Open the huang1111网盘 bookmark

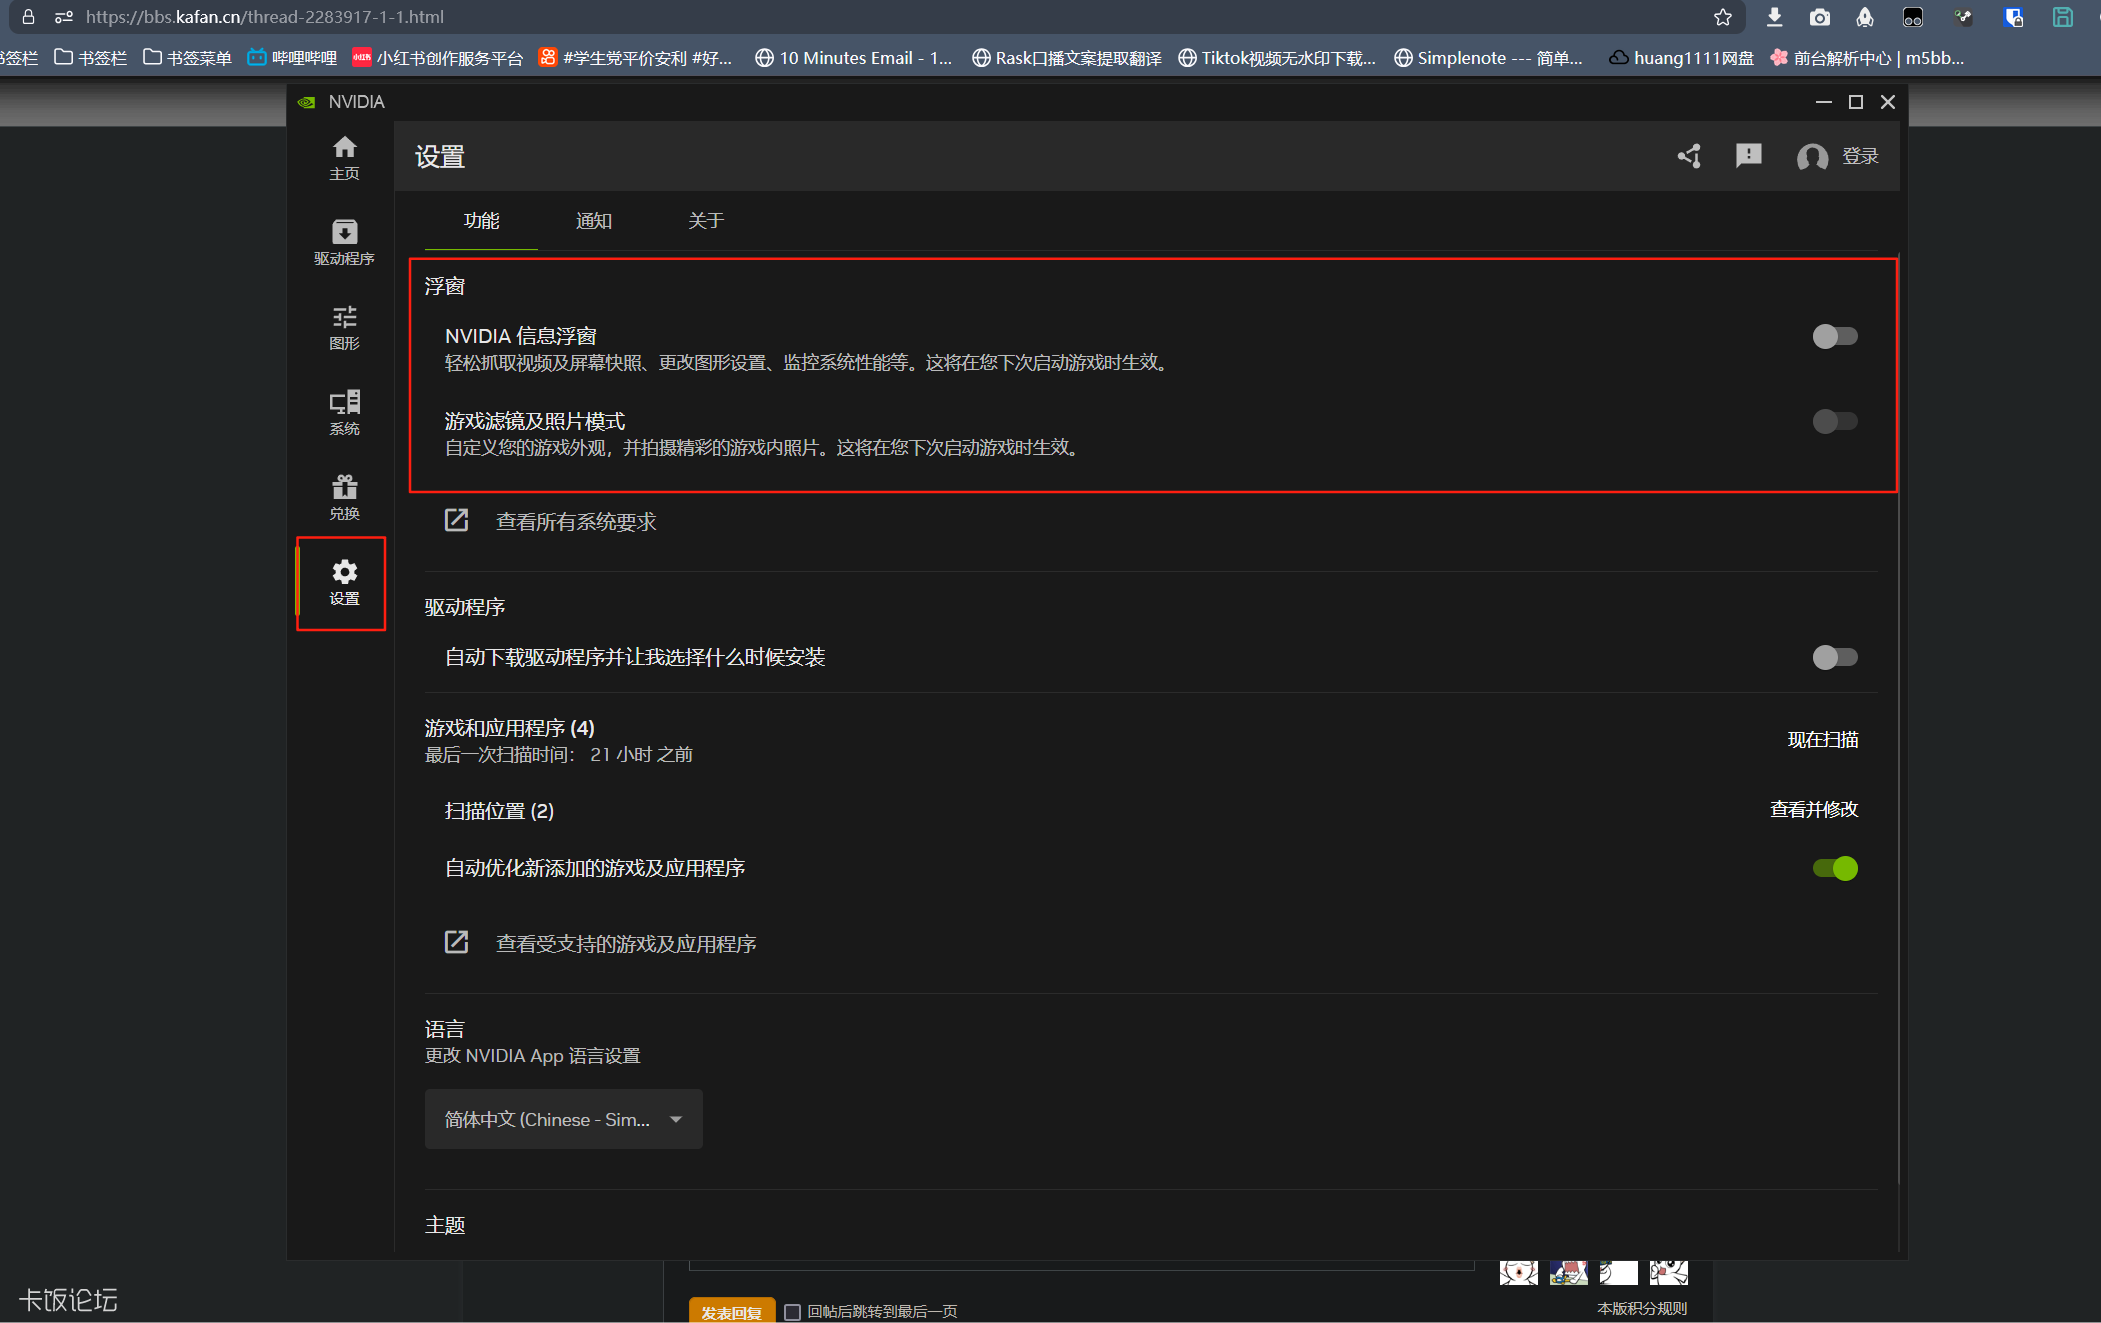tap(1681, 58)
